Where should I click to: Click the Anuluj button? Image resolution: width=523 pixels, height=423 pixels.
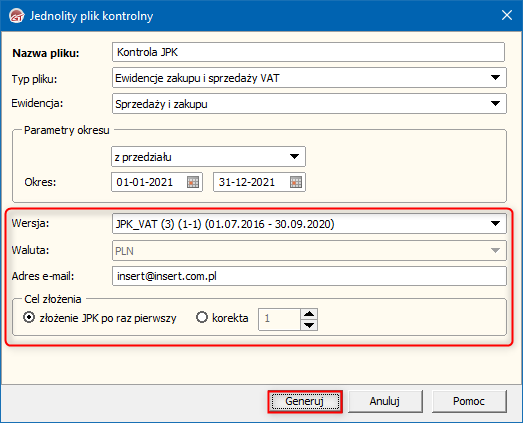click(x=385, y=401)
